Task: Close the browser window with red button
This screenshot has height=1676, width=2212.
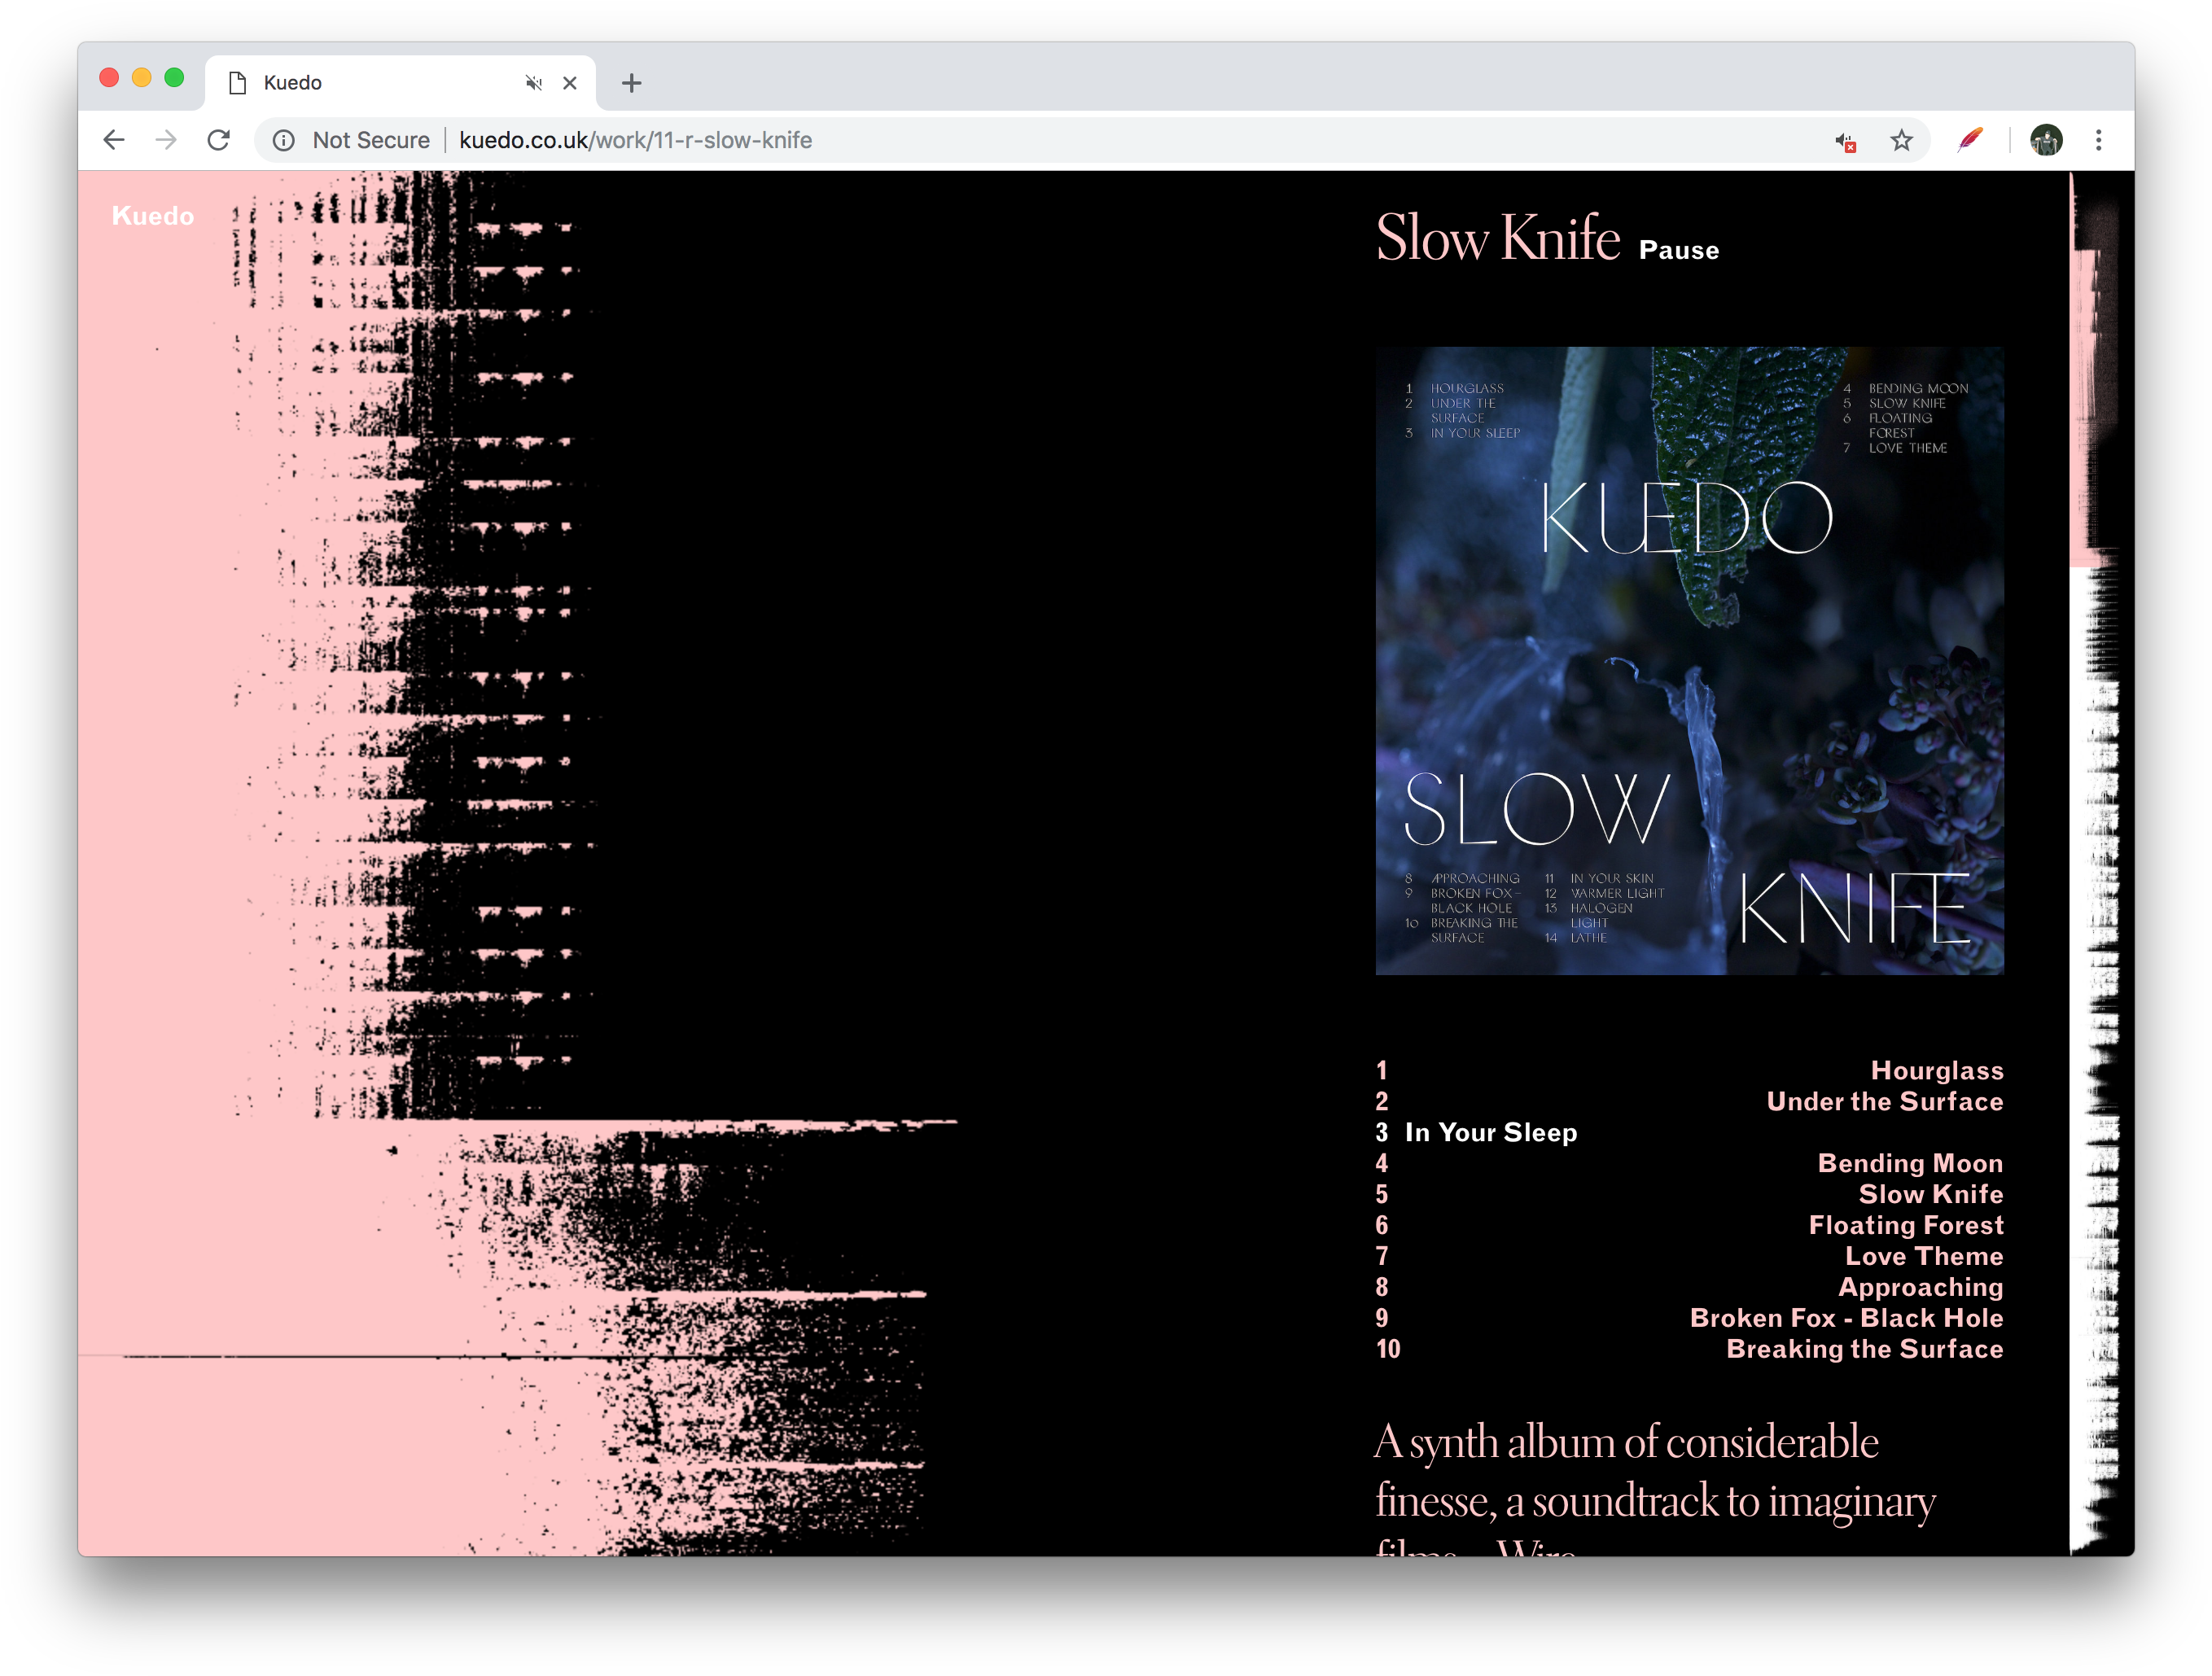Action: click(110, 78)
